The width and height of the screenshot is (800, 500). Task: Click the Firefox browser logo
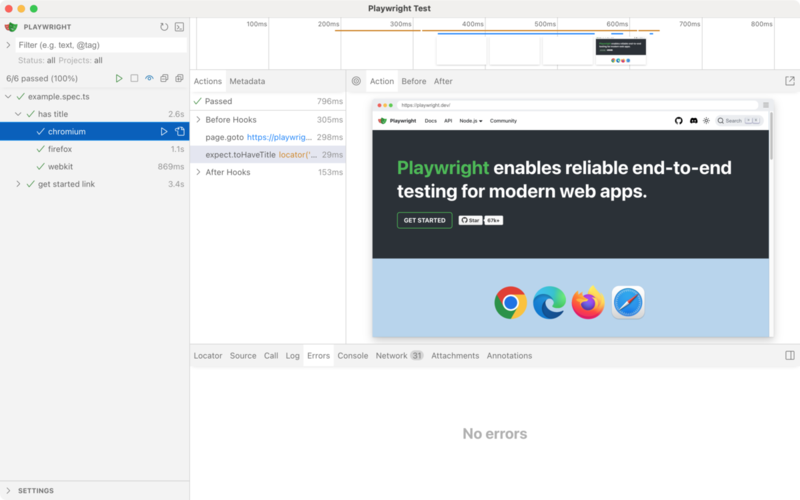(588, 303)
